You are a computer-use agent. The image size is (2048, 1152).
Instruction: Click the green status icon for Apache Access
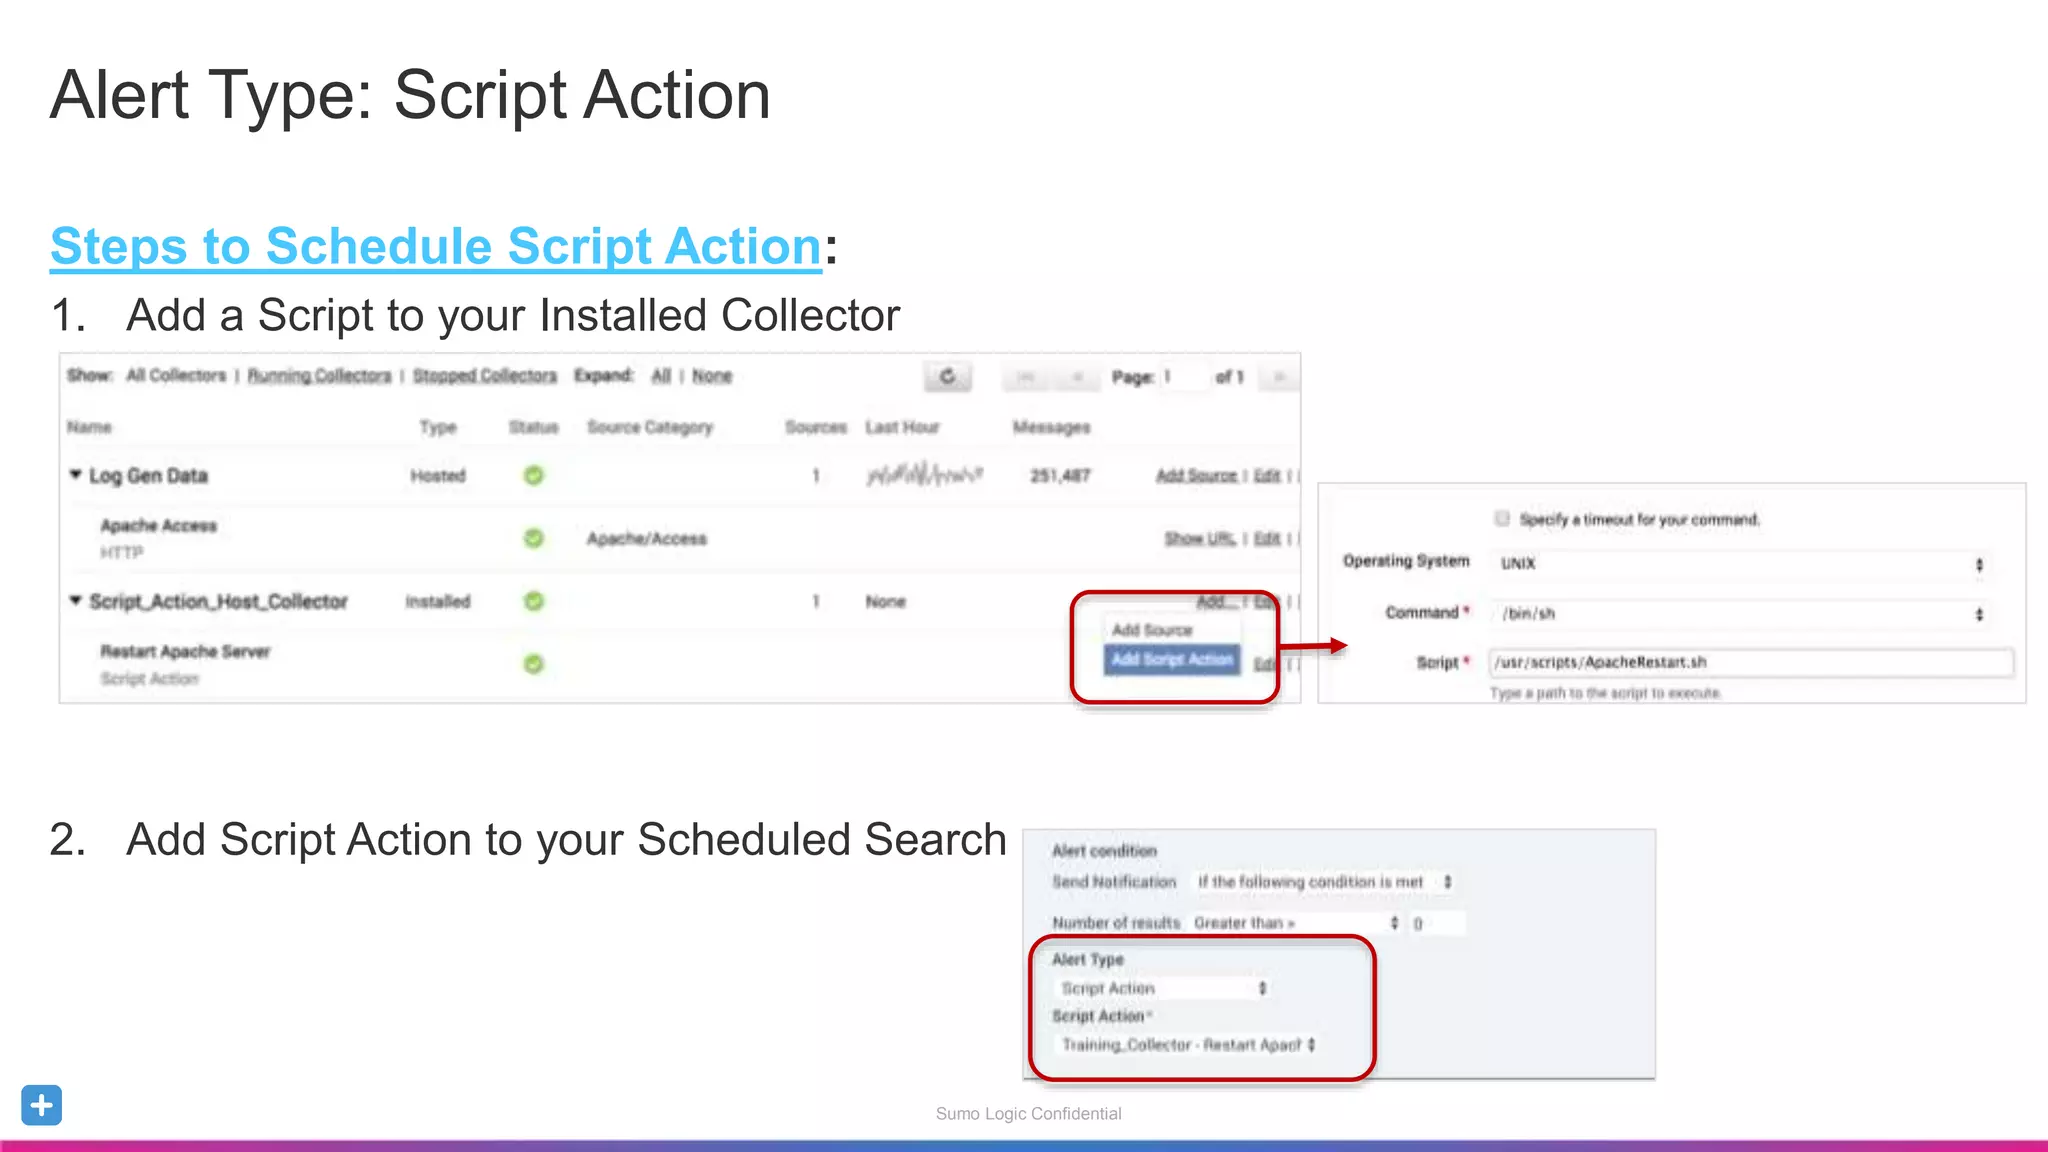534,538
